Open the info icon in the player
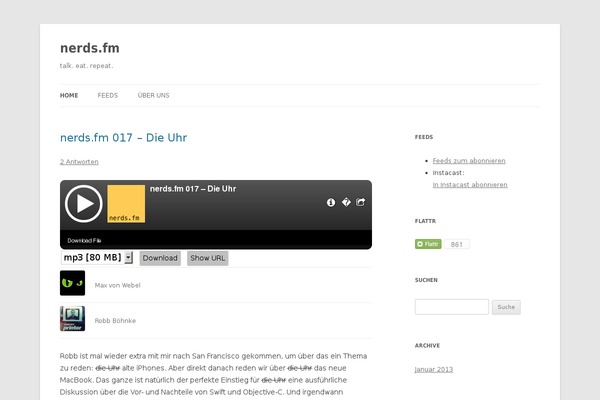 tap(331, 202)
